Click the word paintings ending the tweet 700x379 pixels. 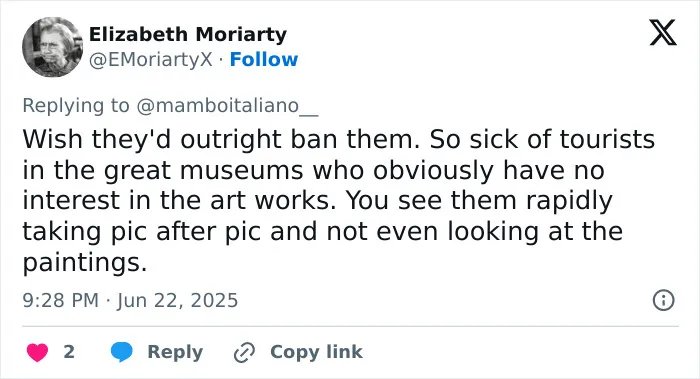(x=84, y=262)
